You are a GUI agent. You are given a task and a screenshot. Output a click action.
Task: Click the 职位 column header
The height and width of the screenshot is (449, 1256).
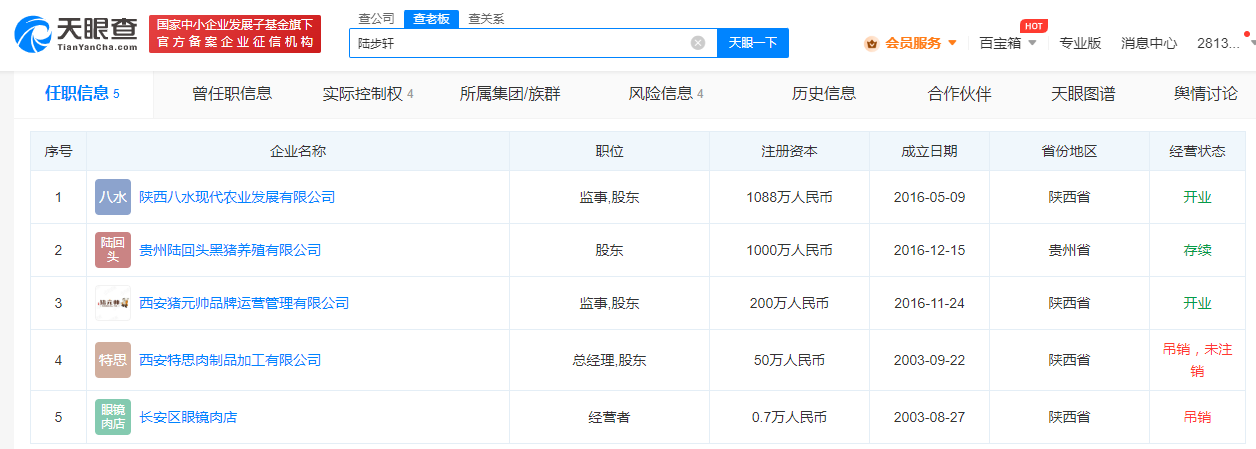[610, 151]
